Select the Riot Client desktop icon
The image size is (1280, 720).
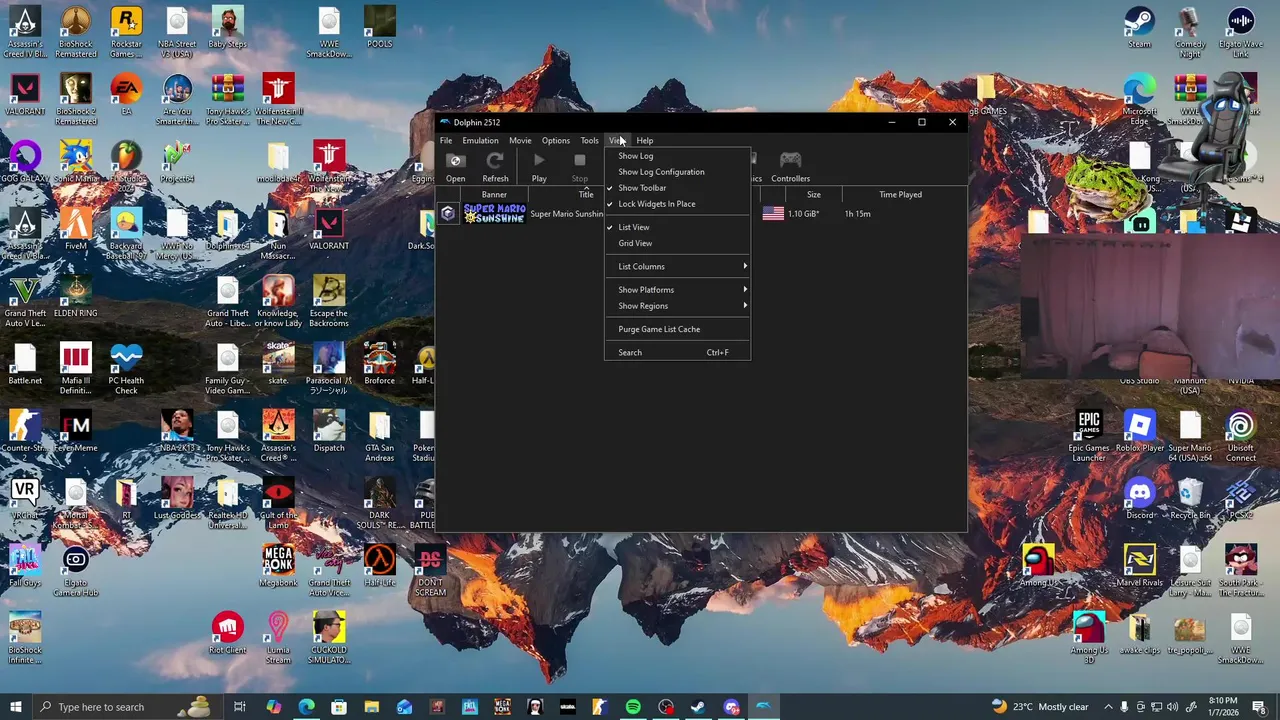pos(228,634)
